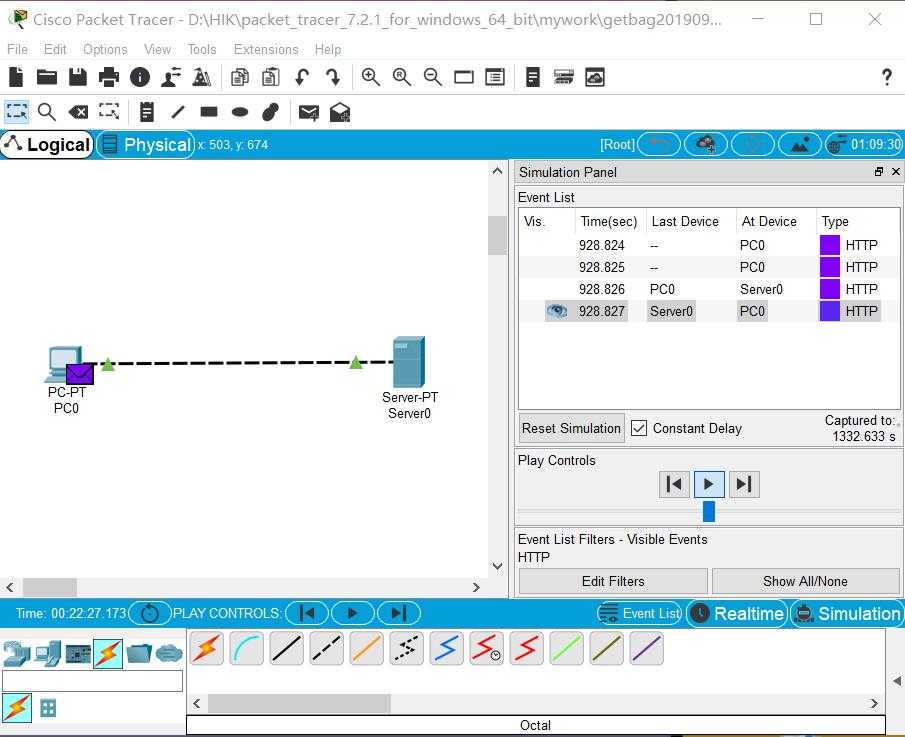Open the Edit menu
The width and height of the screenshot is (905, 737).
(x=55, y=49)
